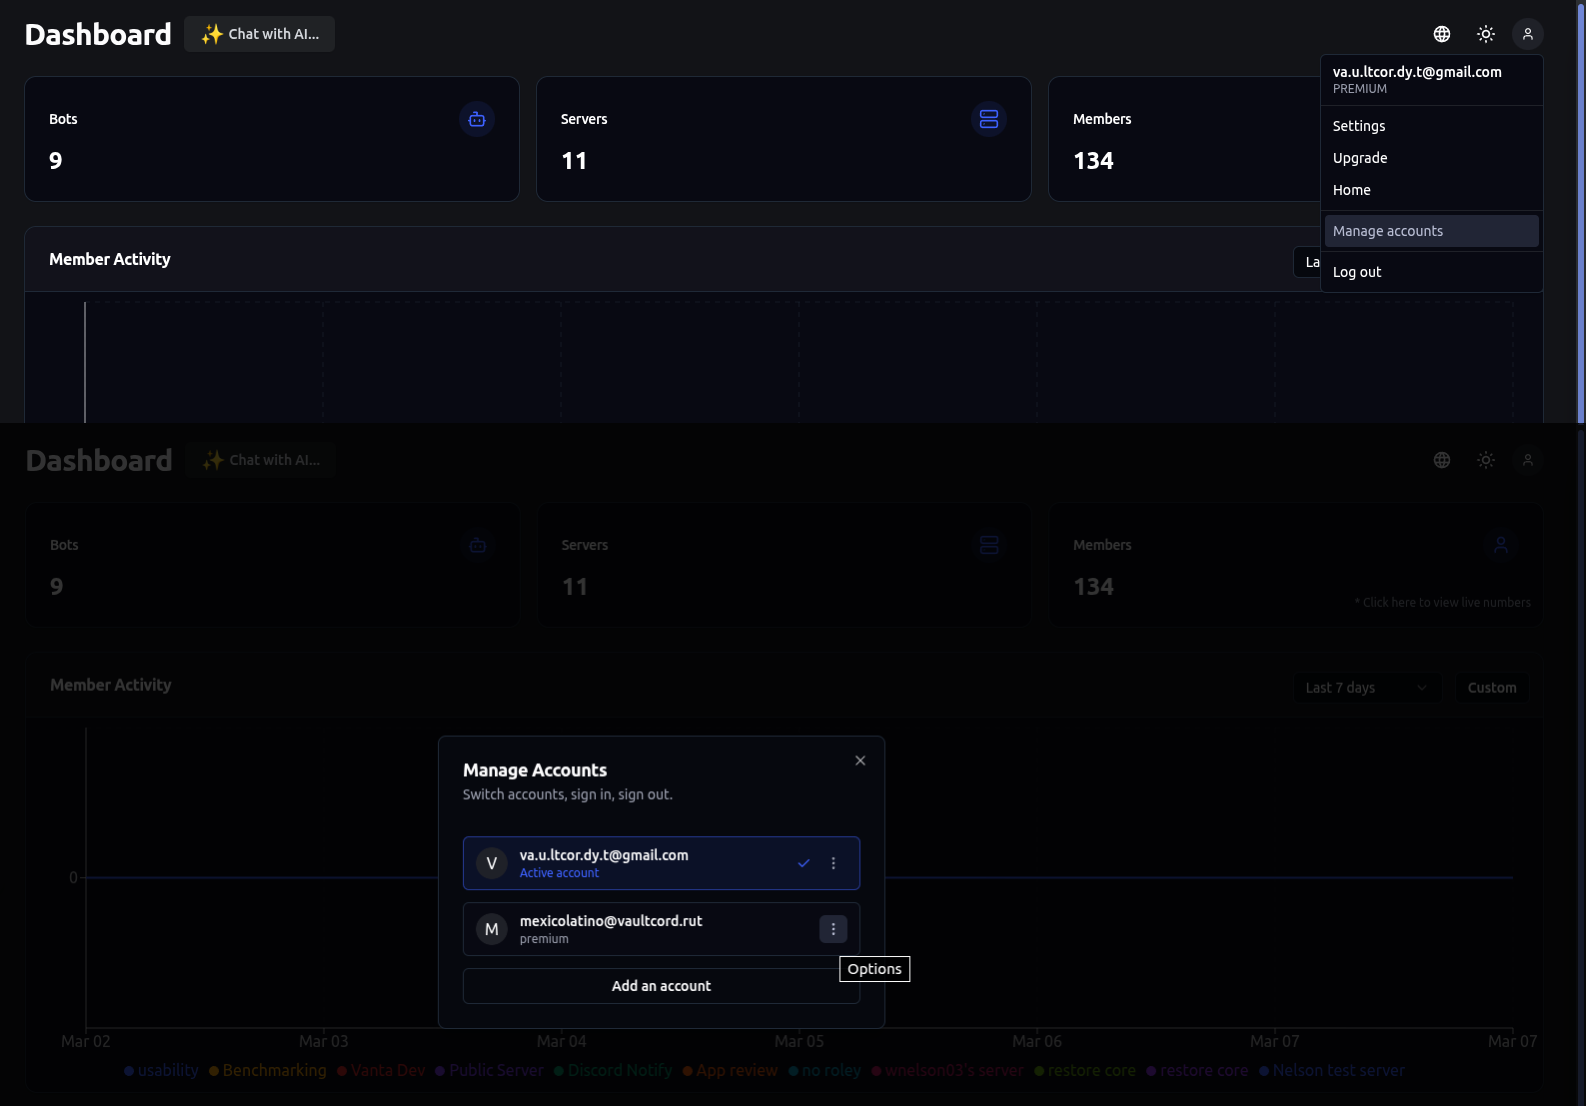Close the Manage Accounts dialog

click(860, 761)
